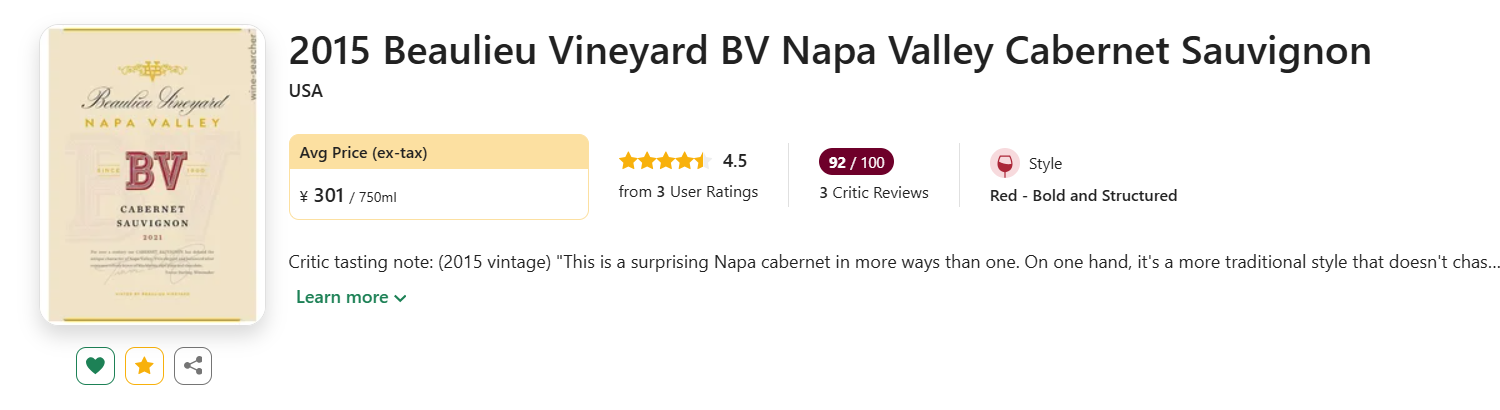Click the wine title heading
Screen dimensions: 1500x410
[829, 50]
